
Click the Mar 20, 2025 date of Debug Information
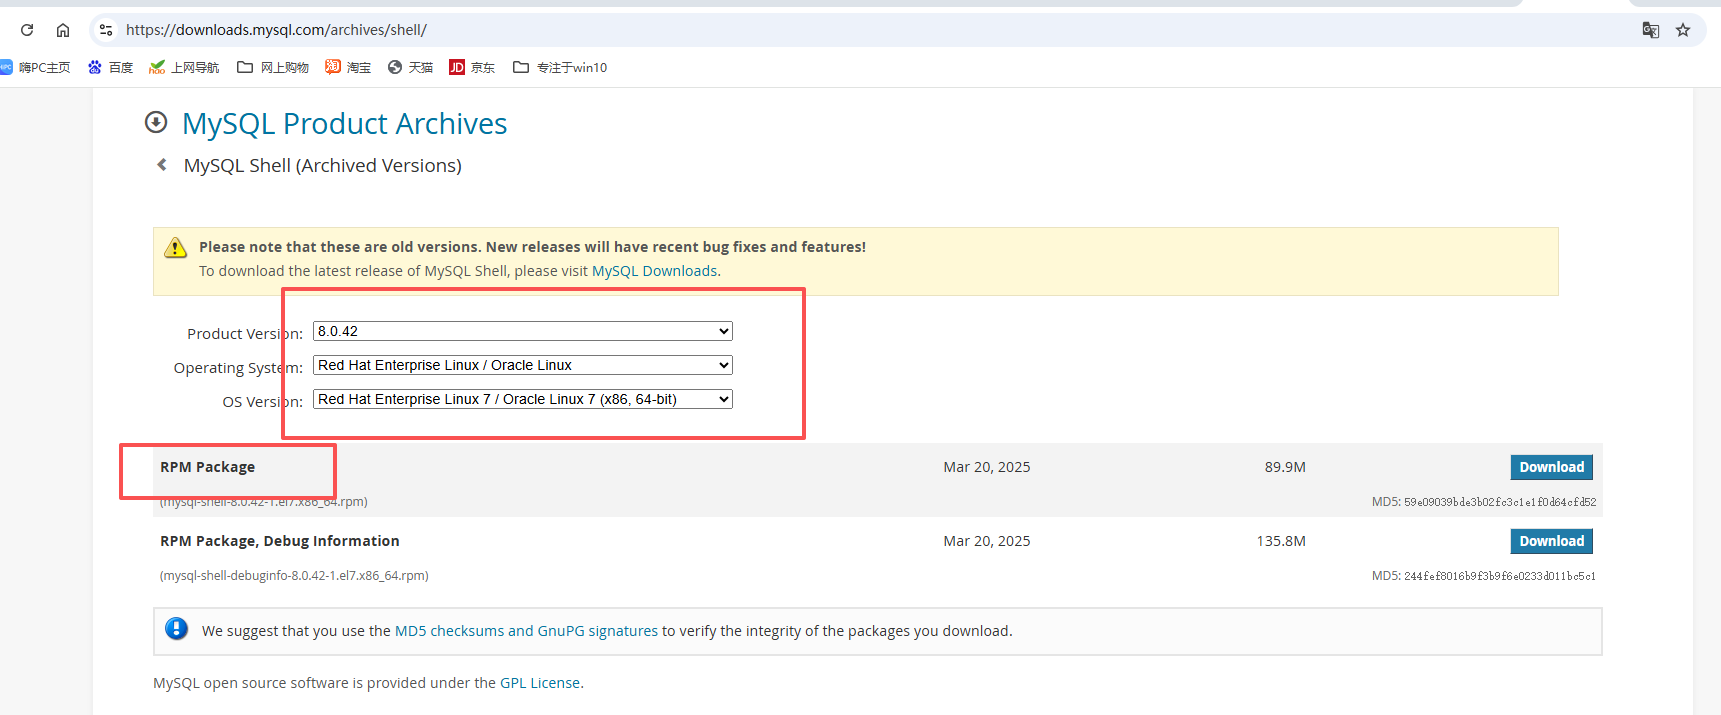pos(987,541)
